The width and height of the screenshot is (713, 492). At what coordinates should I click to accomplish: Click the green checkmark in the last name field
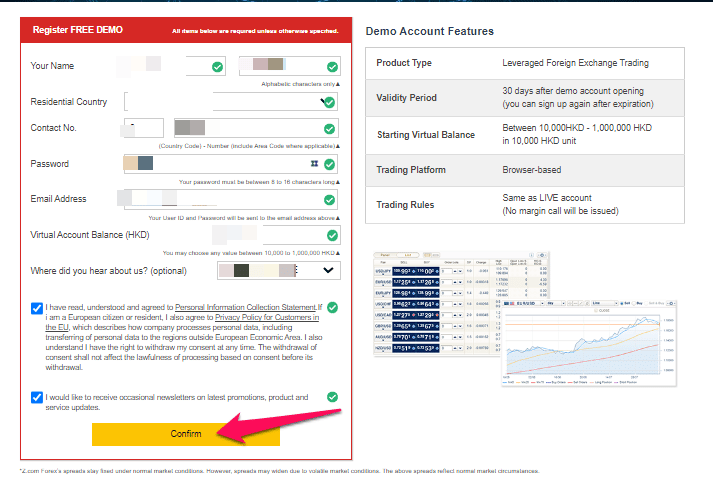(332, 67)
